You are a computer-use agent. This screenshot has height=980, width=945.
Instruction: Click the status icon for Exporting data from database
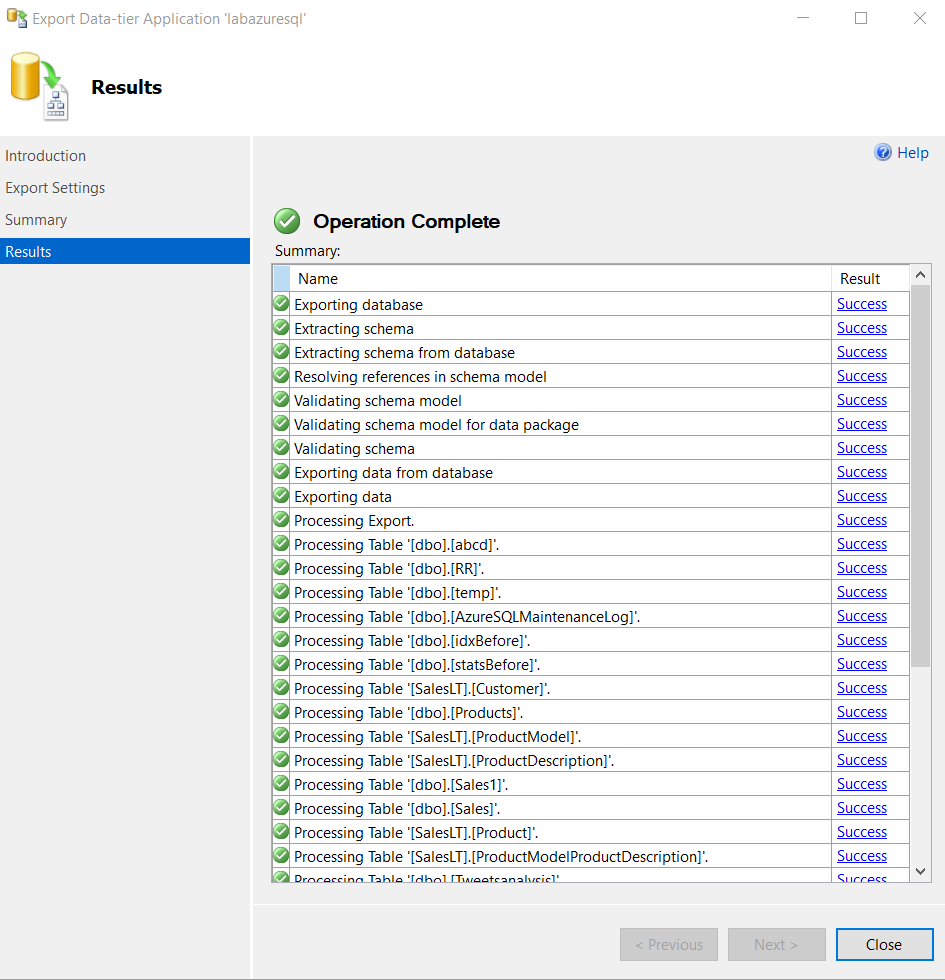coord(281,472)
